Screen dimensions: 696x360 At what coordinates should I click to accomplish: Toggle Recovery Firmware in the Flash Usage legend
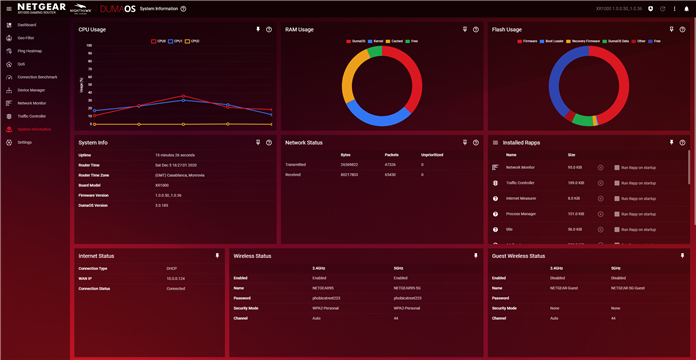click(584, 41)
